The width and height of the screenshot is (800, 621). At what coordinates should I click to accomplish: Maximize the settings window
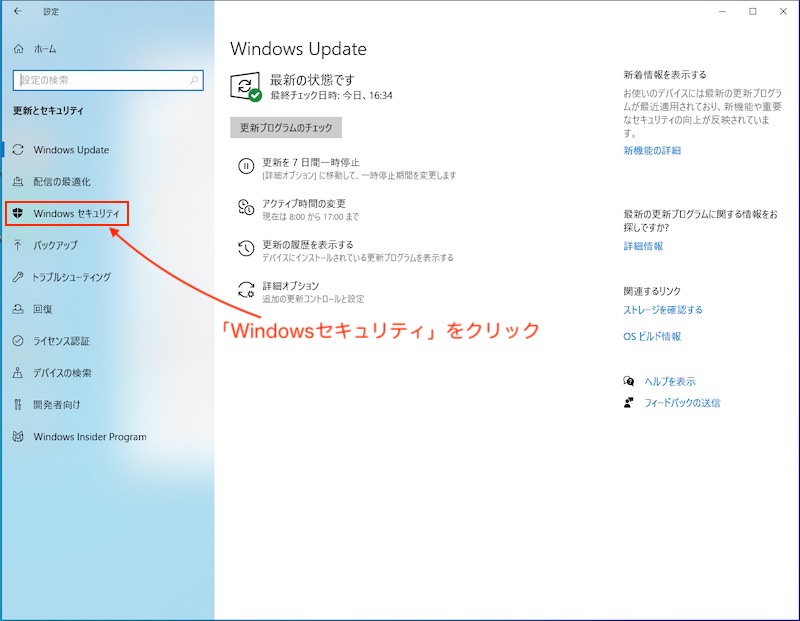pos(753,11)
